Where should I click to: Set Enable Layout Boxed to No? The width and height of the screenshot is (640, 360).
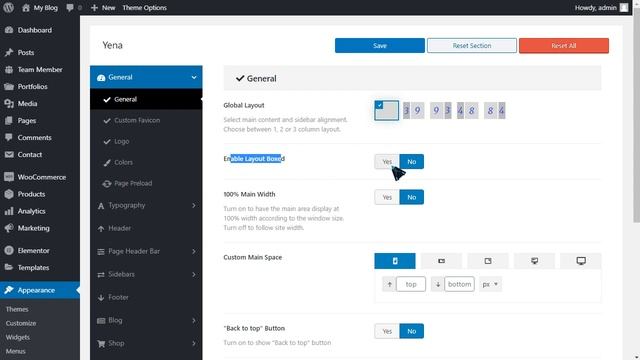[x=411, y=162]
